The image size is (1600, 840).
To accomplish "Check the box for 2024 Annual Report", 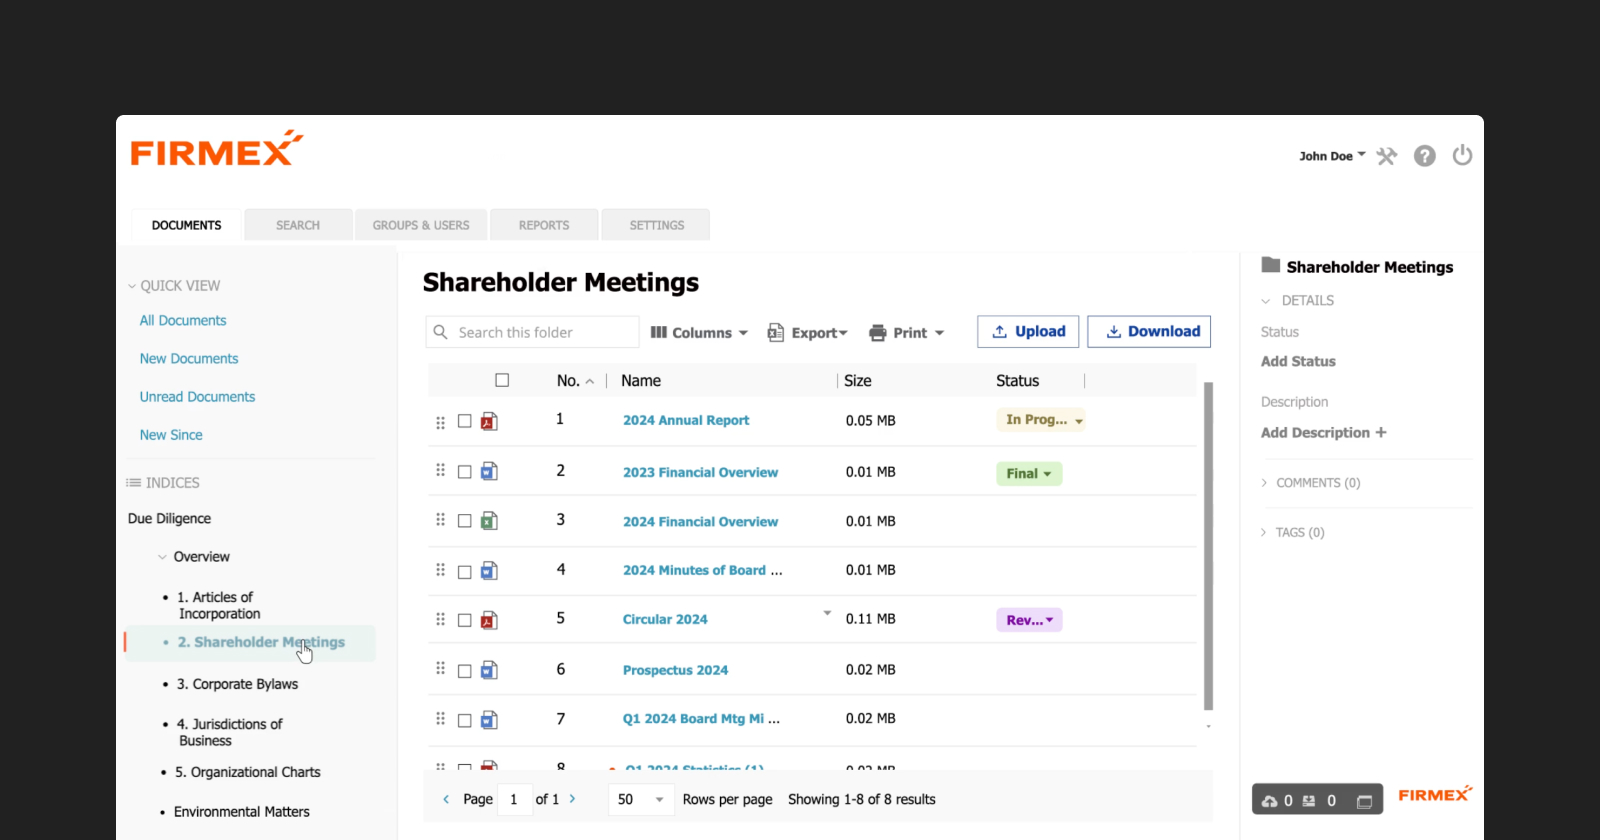I will coord(465,421).
